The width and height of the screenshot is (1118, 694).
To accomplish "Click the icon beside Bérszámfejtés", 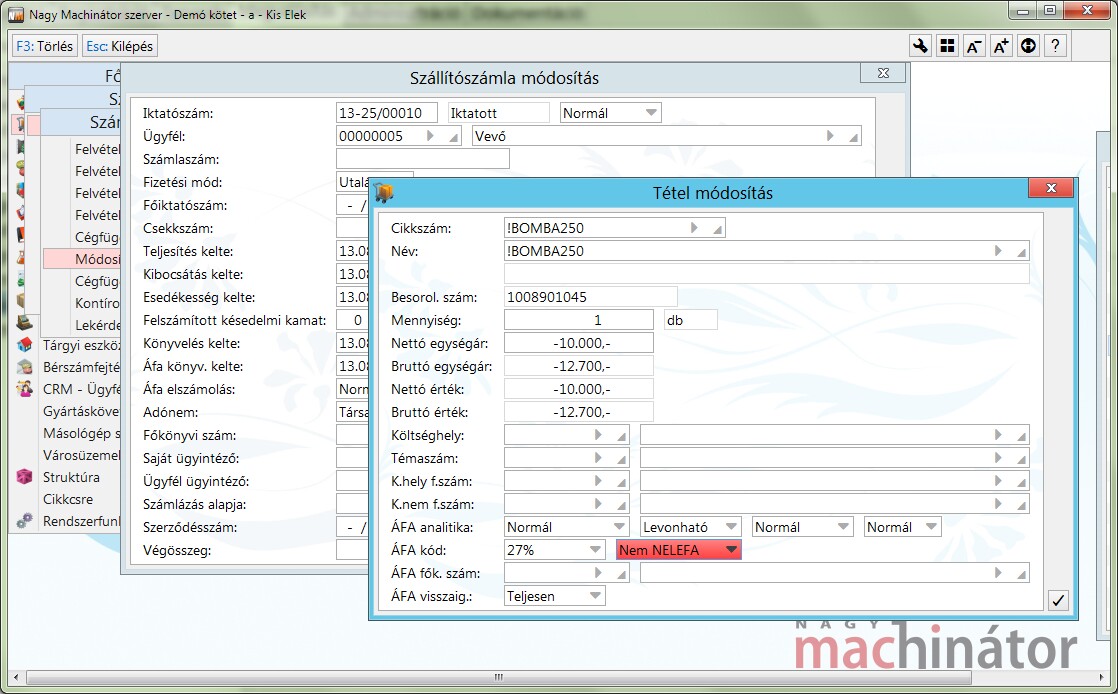I will point(24,367).
